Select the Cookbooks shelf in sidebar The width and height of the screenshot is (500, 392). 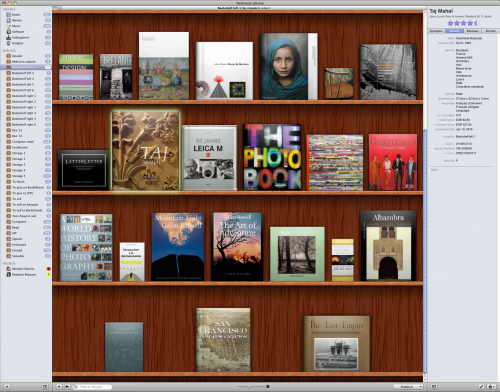coord(19,147)
